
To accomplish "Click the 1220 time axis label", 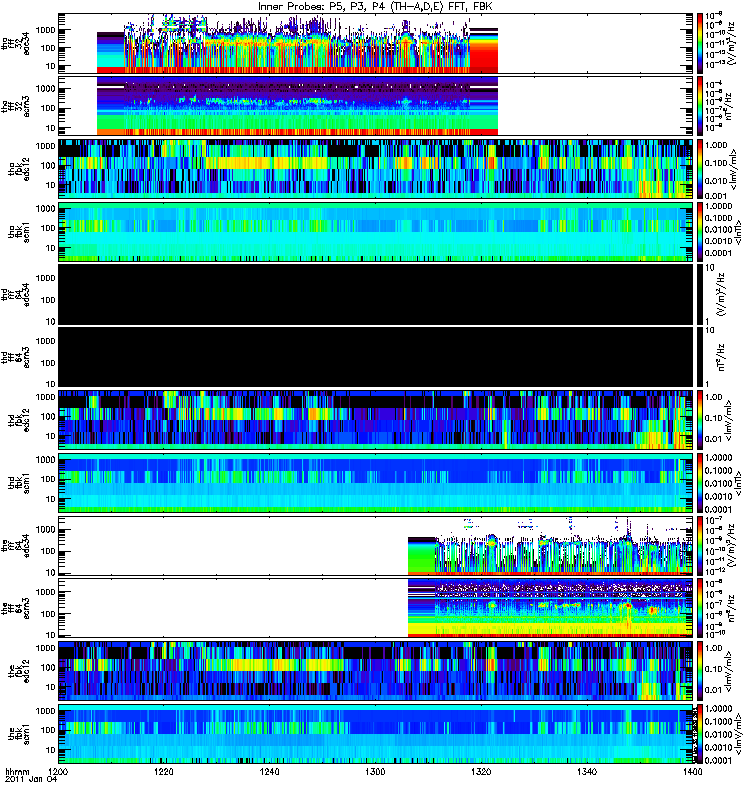I will (x=164, y=772).
